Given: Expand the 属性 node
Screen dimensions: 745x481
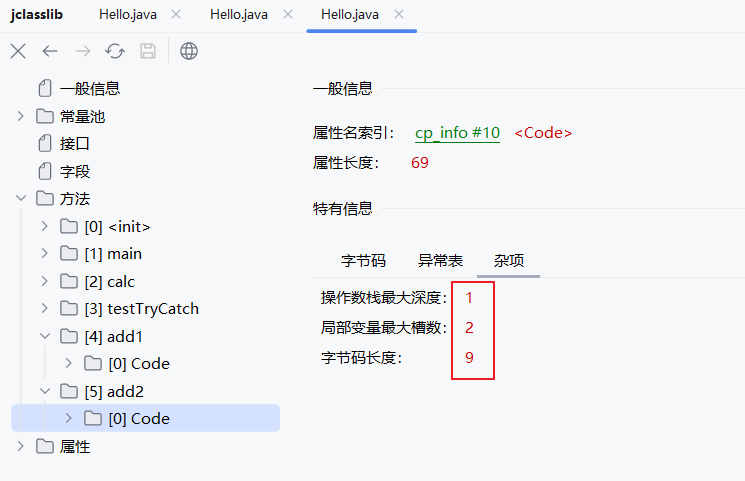Looking at the screenshot, I should point(20,446).
